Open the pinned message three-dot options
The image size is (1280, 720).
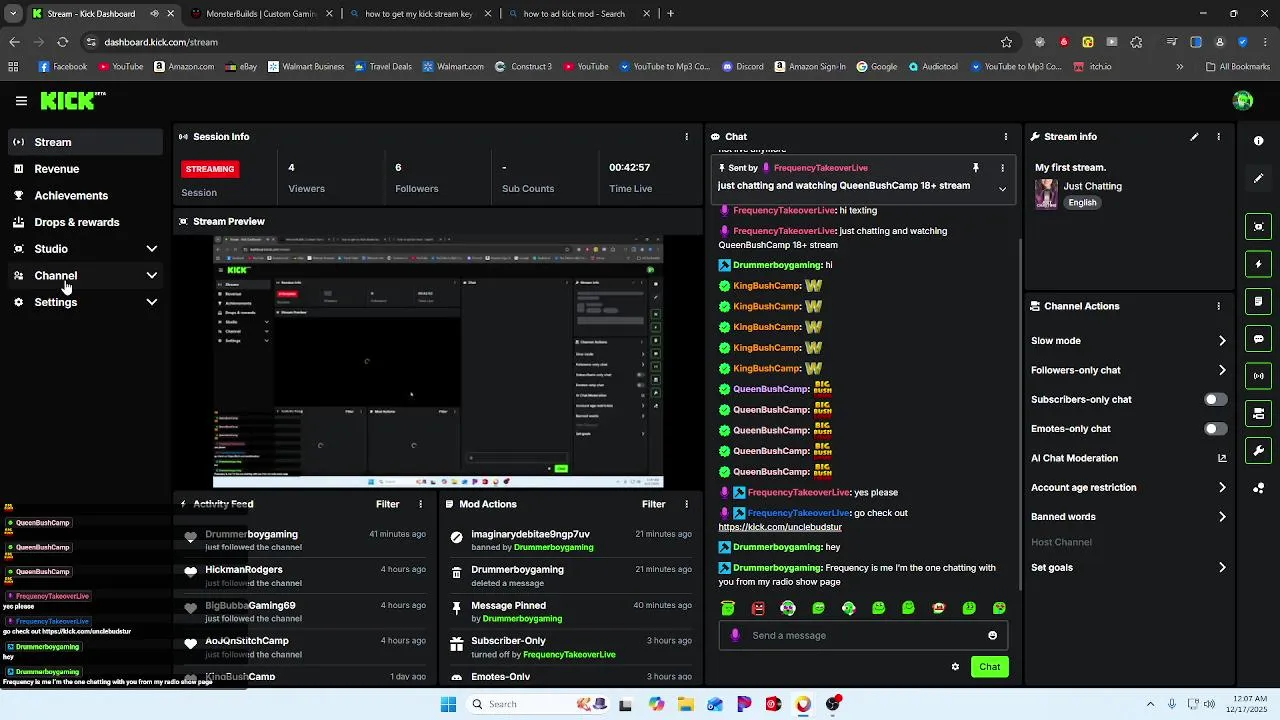1002,168
